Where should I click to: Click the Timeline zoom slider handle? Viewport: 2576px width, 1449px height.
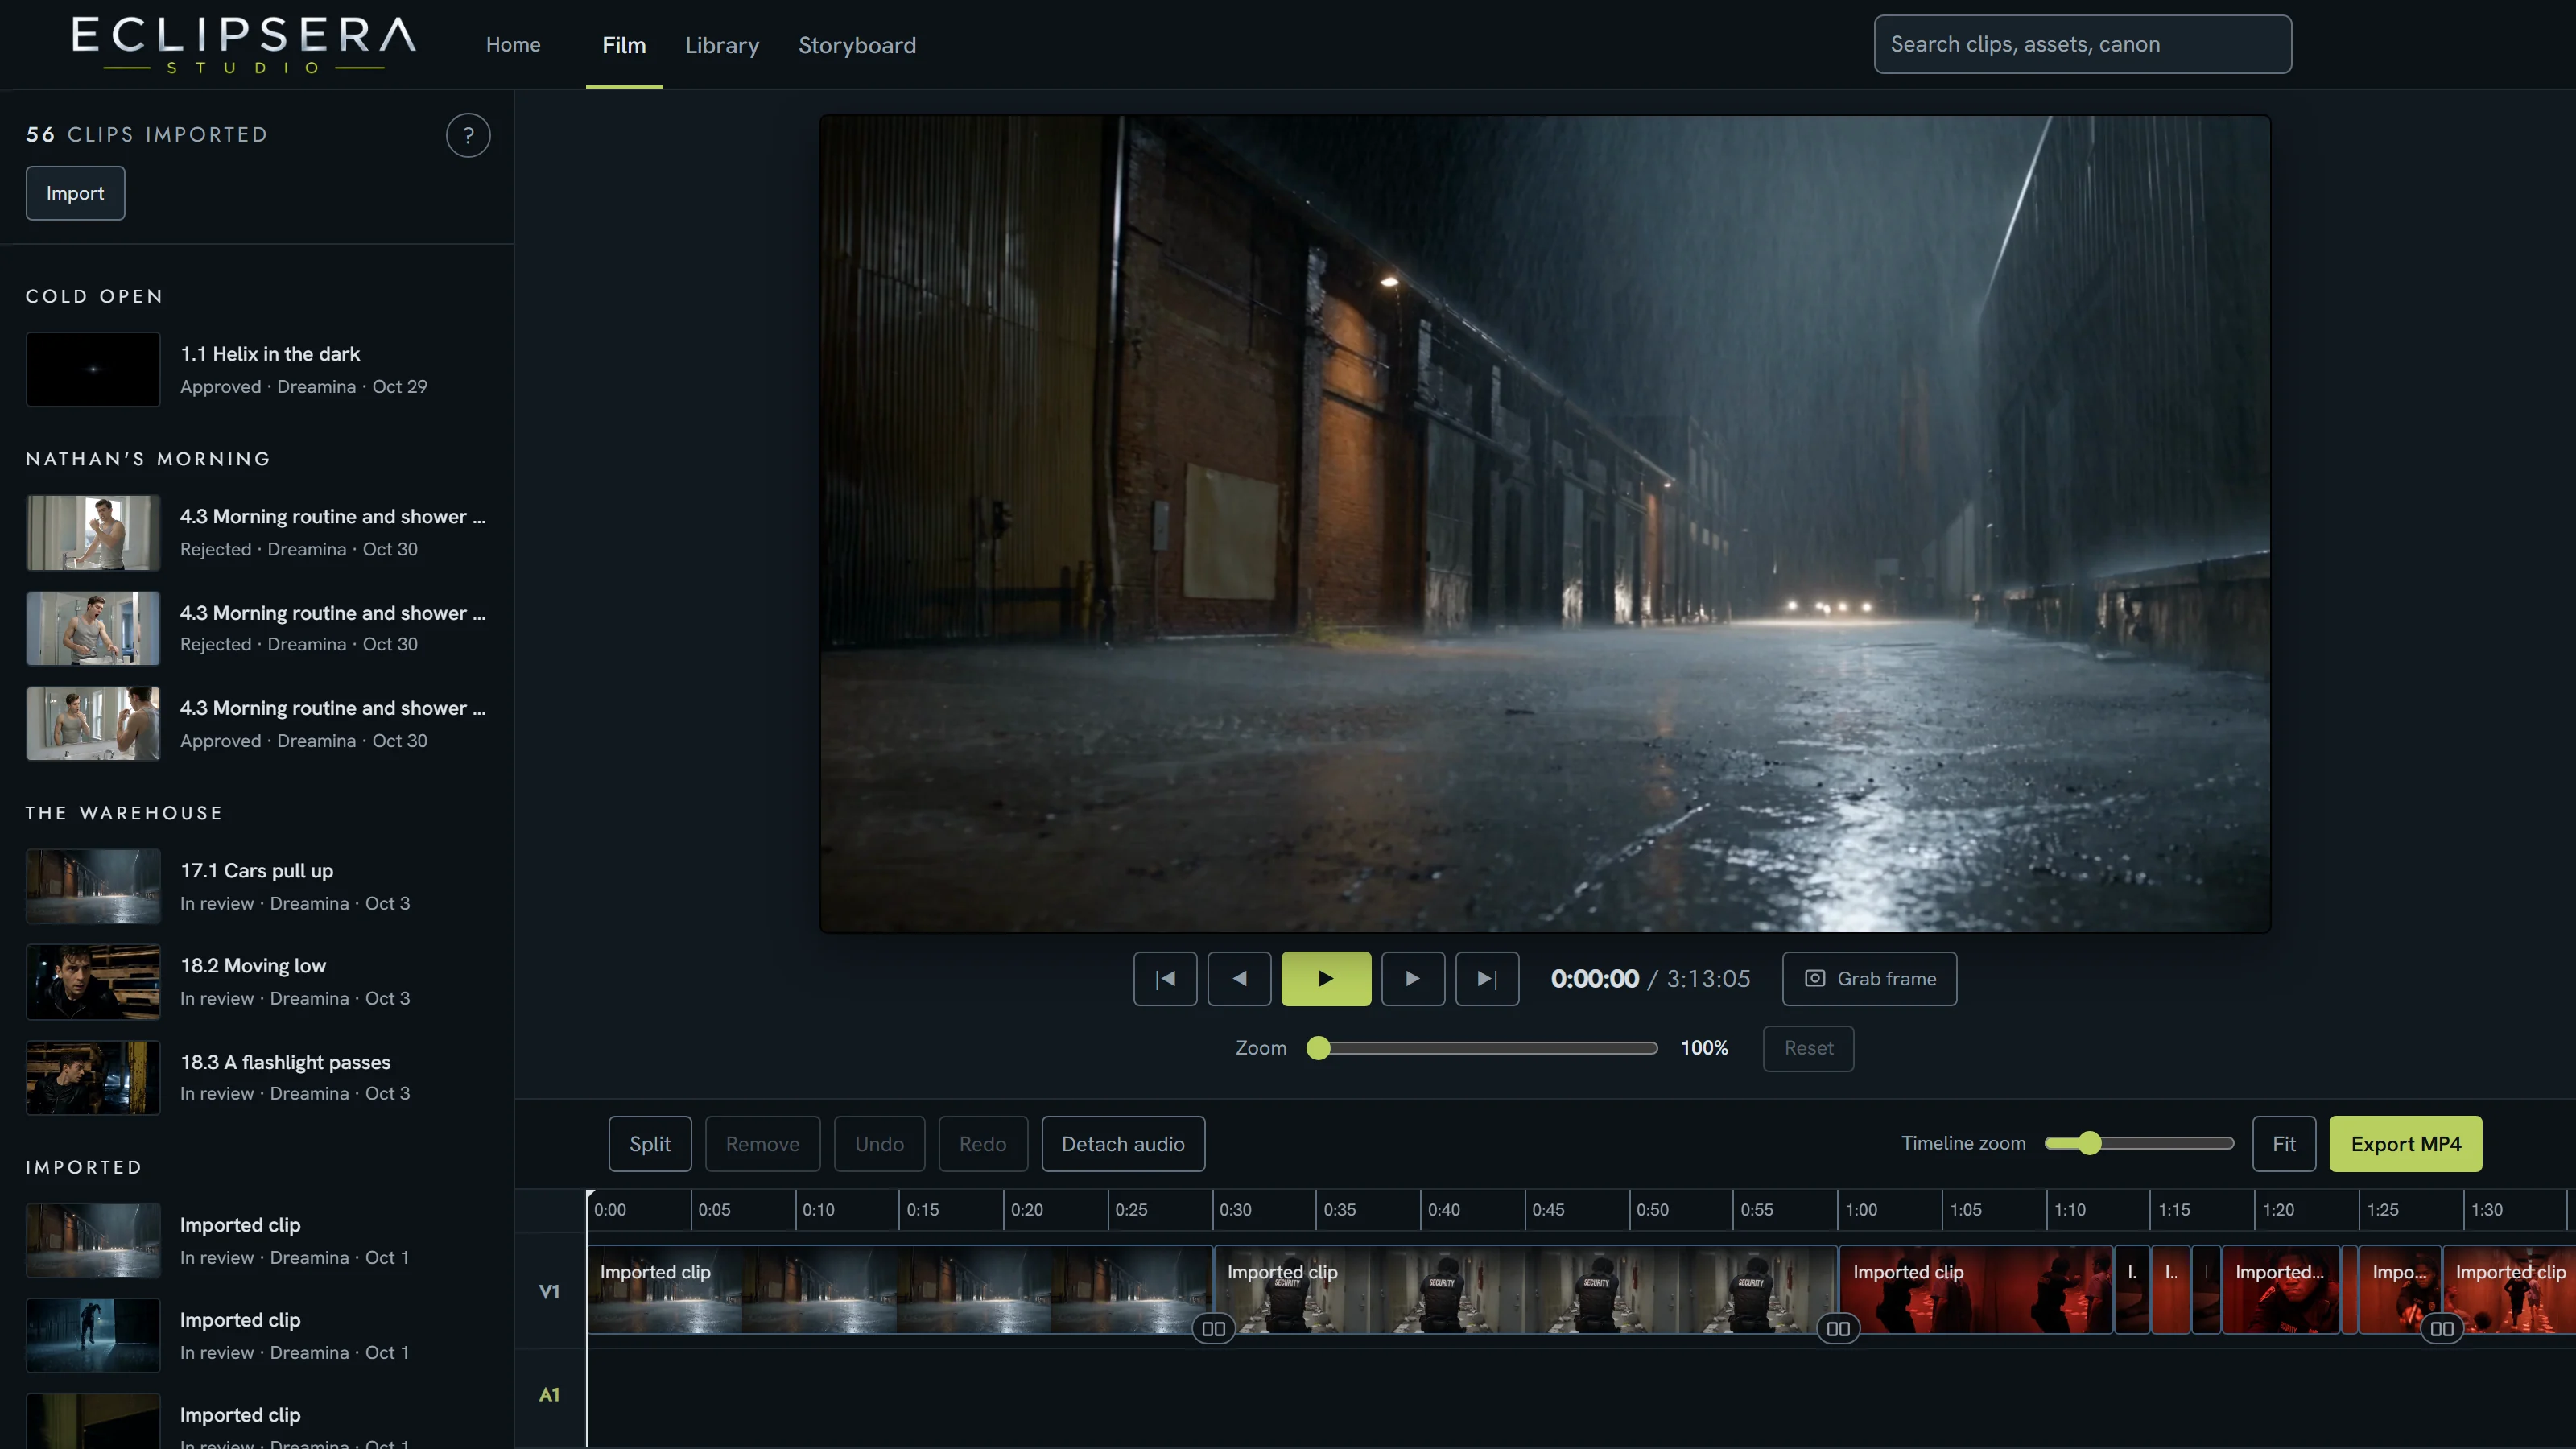(2089, 1143)
